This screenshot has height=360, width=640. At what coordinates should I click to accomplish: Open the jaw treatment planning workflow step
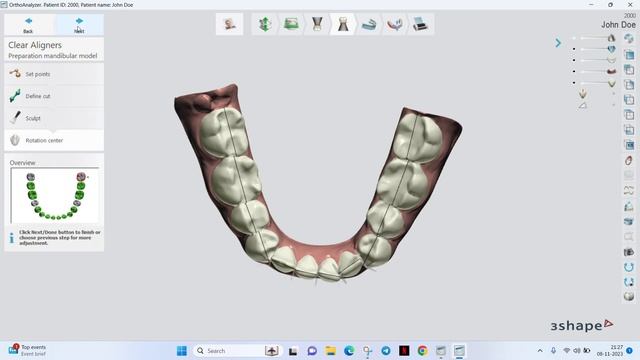coord(395,24)
